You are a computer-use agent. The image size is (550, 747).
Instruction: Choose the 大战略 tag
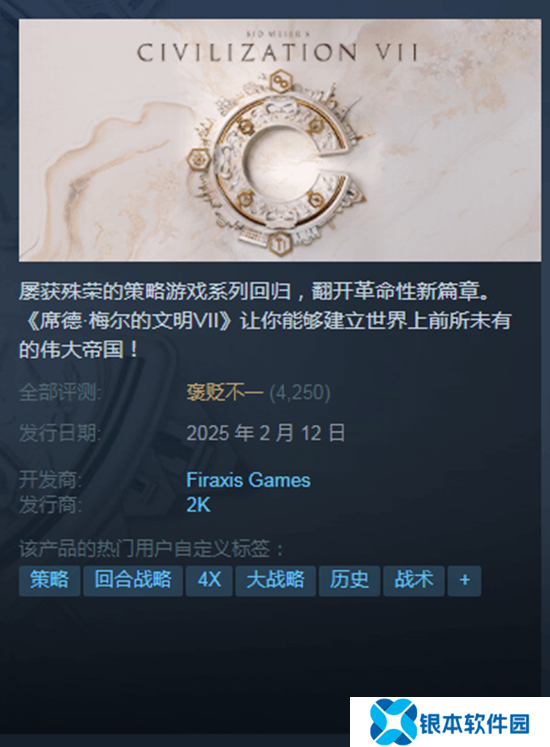275,580
